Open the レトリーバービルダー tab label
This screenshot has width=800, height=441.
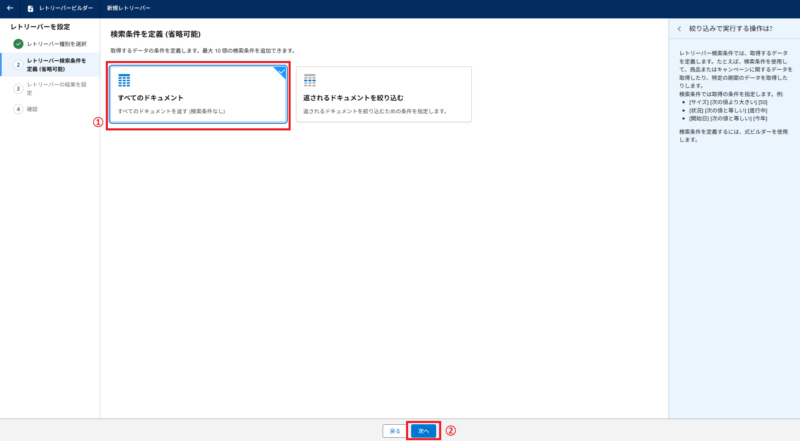pyautogui.click(x=66, y=8)
